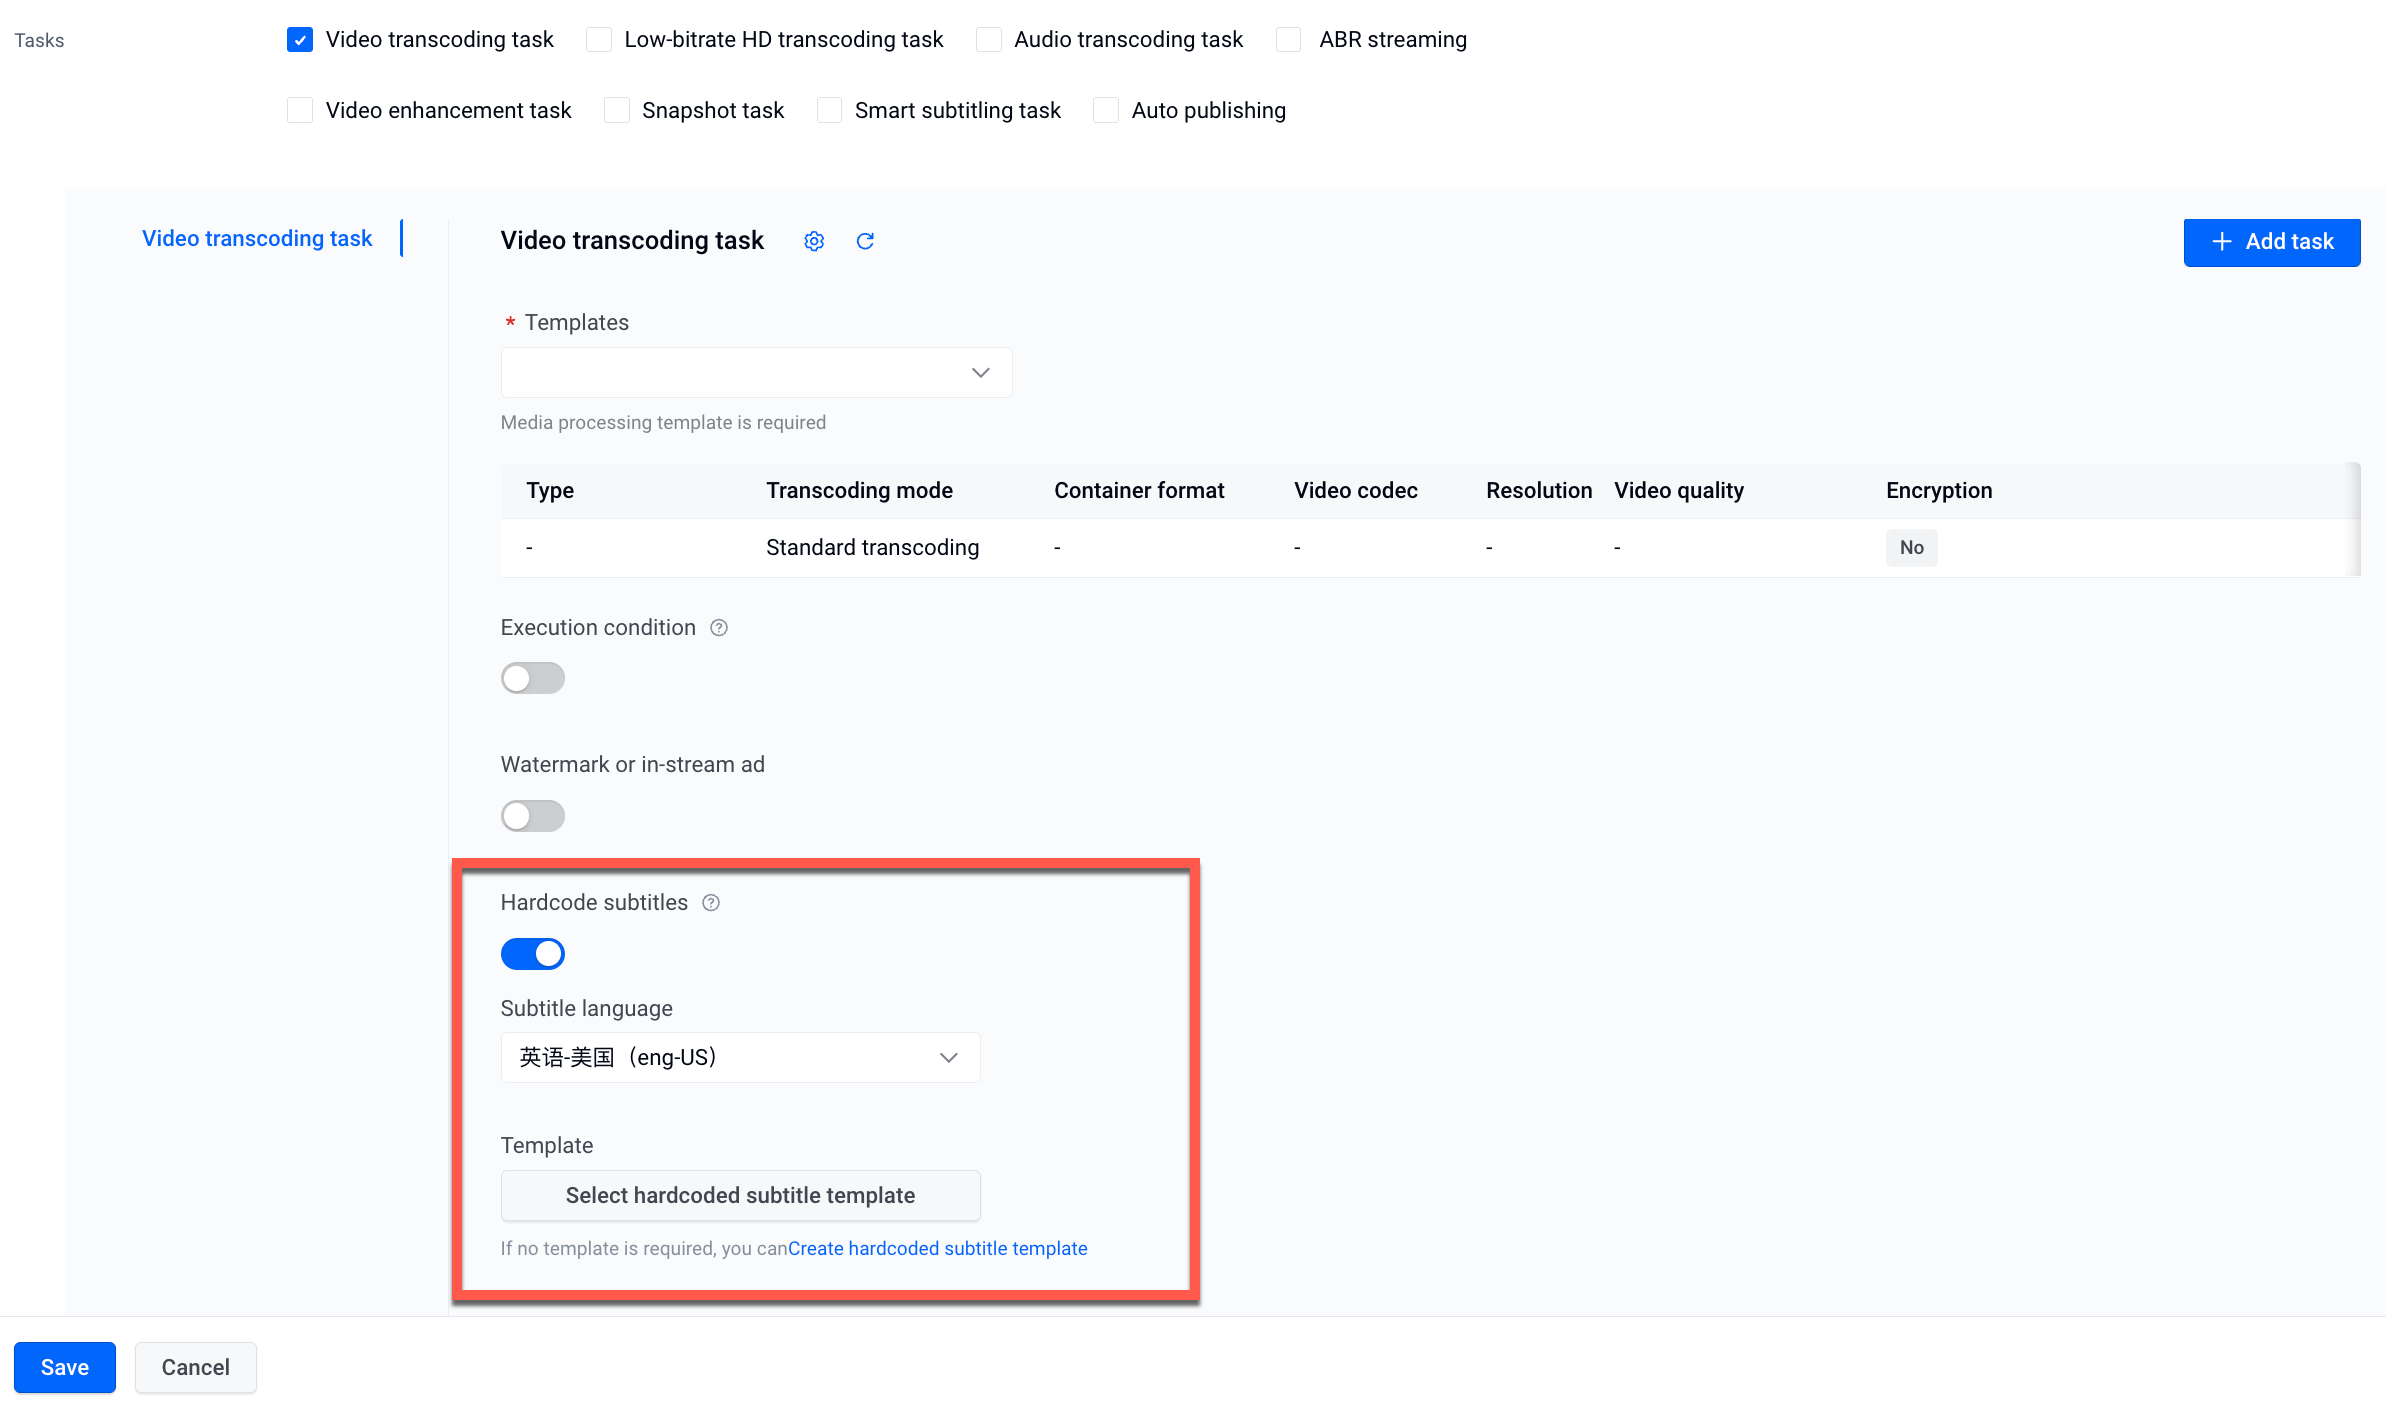Check the Smart subtitling task option

pos(829,110)
